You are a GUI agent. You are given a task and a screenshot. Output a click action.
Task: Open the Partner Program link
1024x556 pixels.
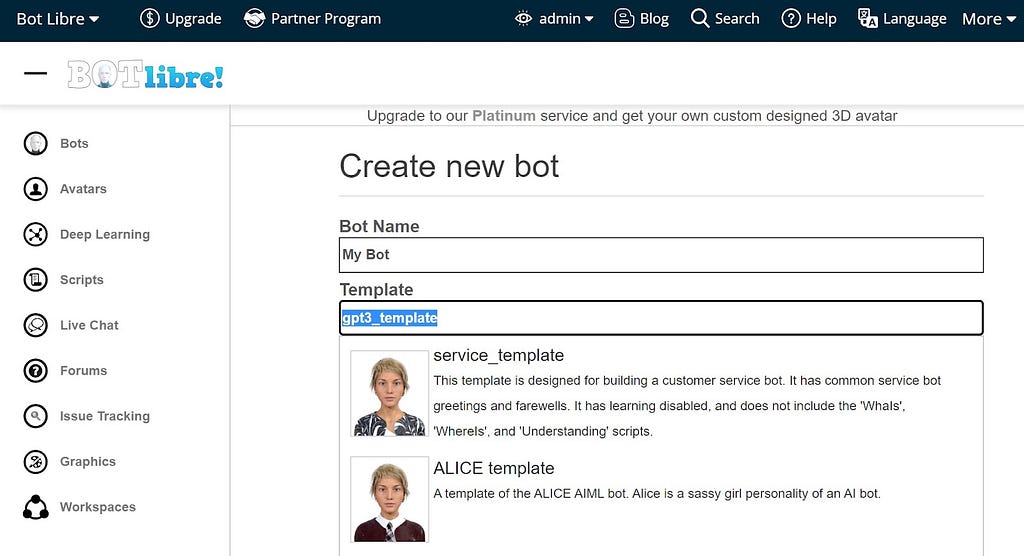325,19
